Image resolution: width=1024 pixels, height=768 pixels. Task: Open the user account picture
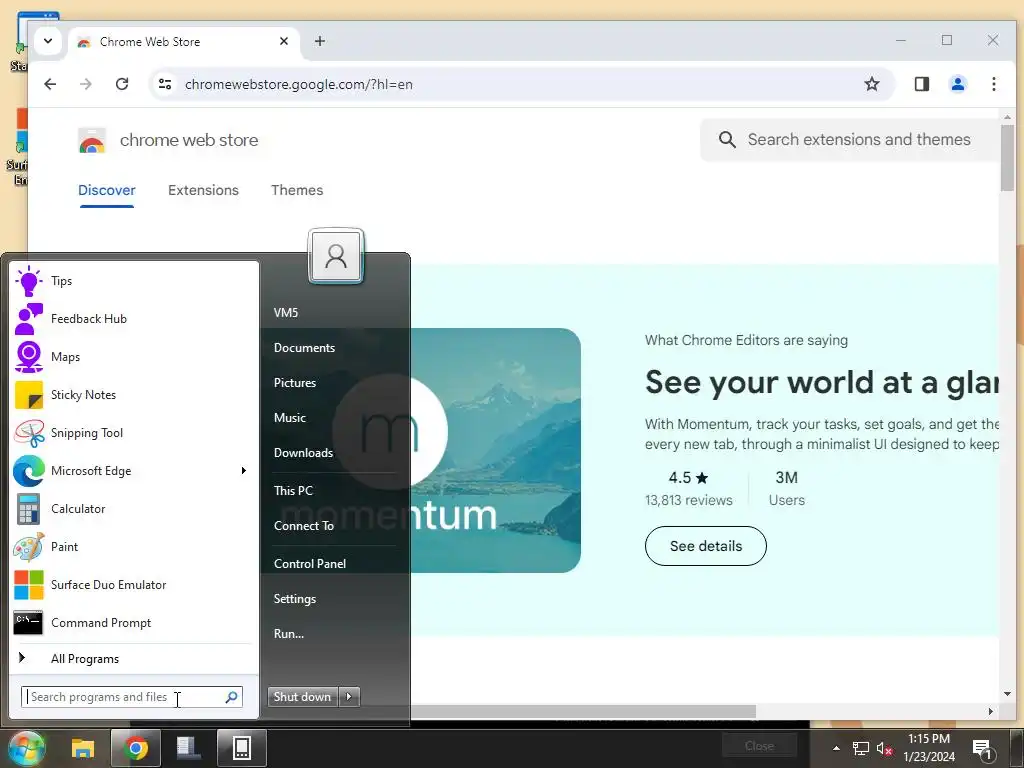(x=336, y=256)
